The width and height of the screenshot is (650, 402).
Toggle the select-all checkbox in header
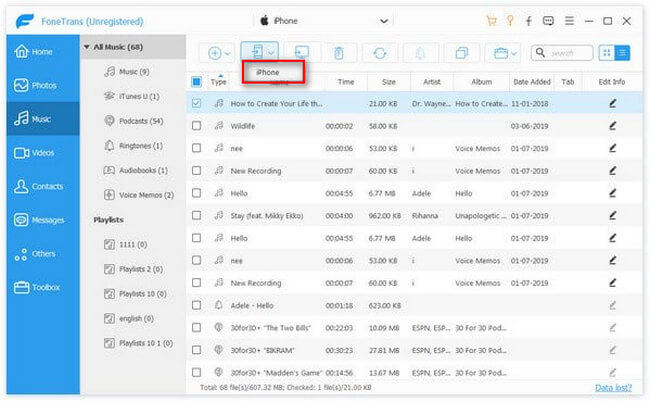click(x=196, y=81)
